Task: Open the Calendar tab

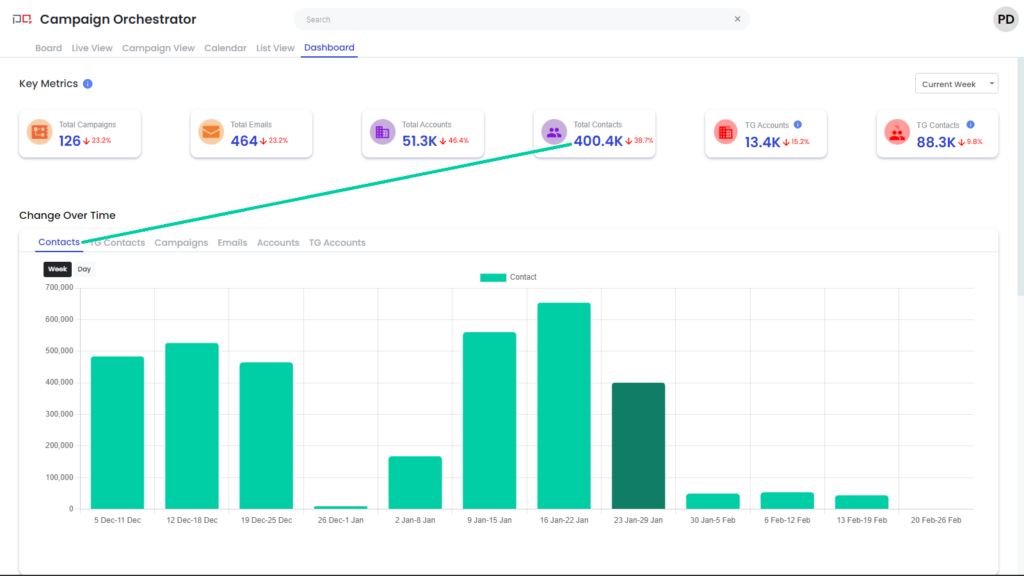Action: [x=225, y=48]
